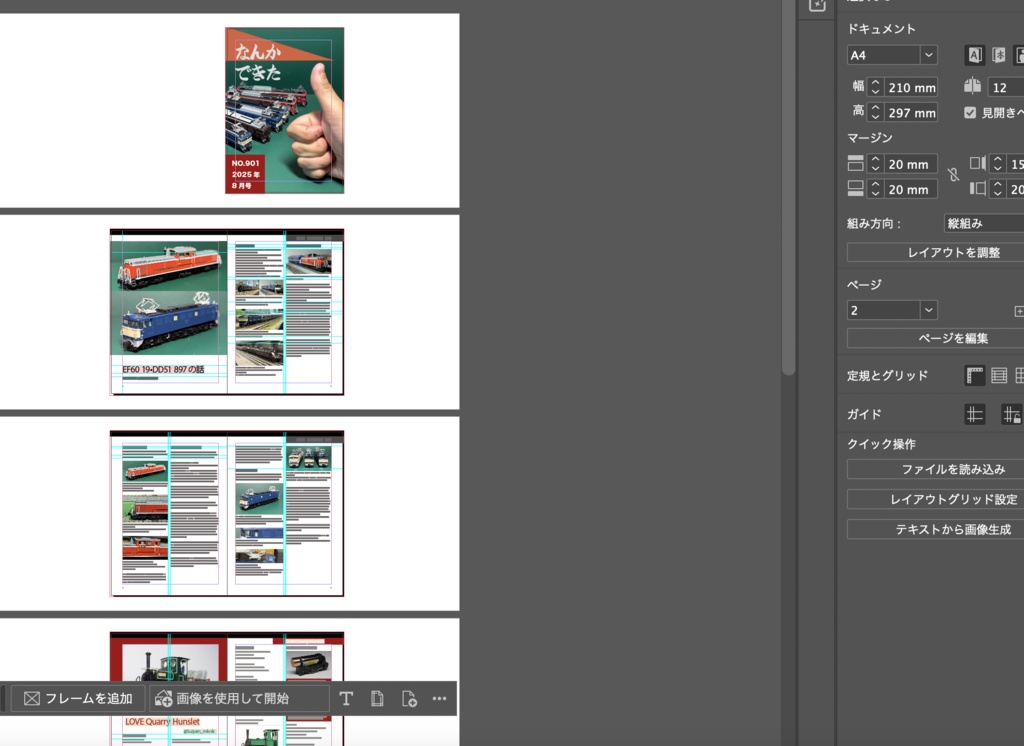
Task: Click the top margin icon
Action: [x=855, y=163]
